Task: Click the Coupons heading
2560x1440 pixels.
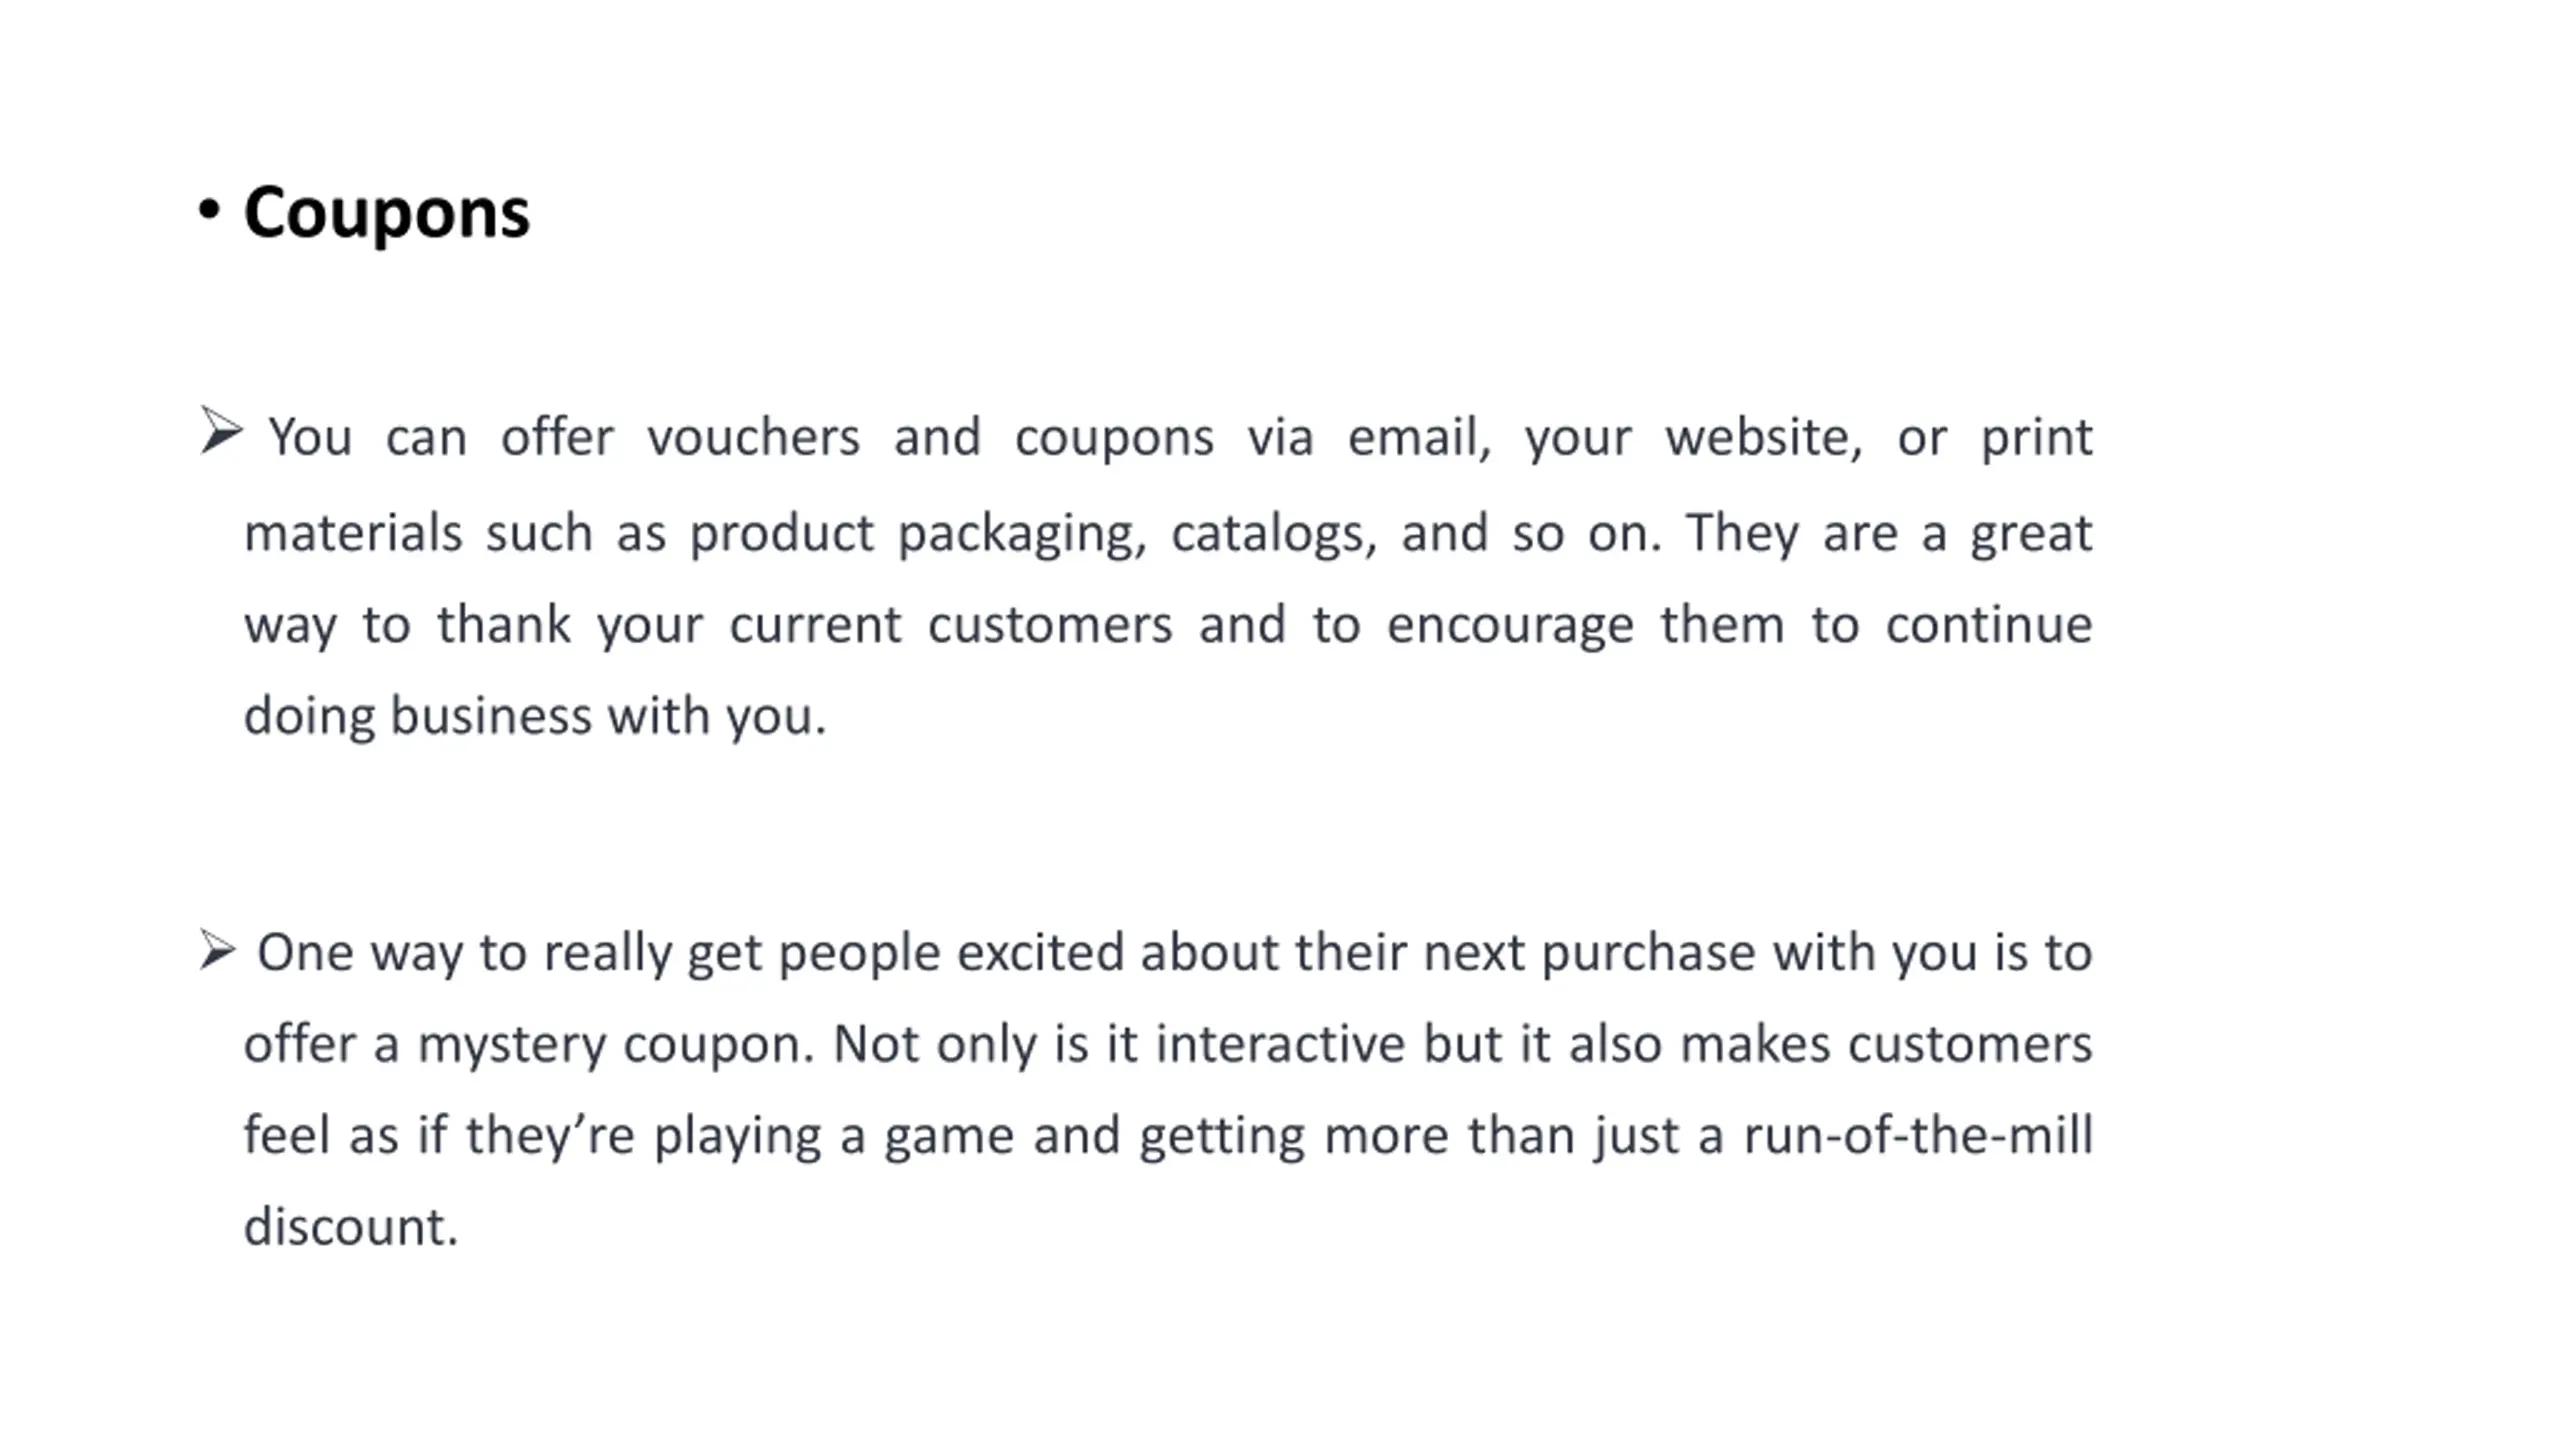Action: click(x=386, y=214)
